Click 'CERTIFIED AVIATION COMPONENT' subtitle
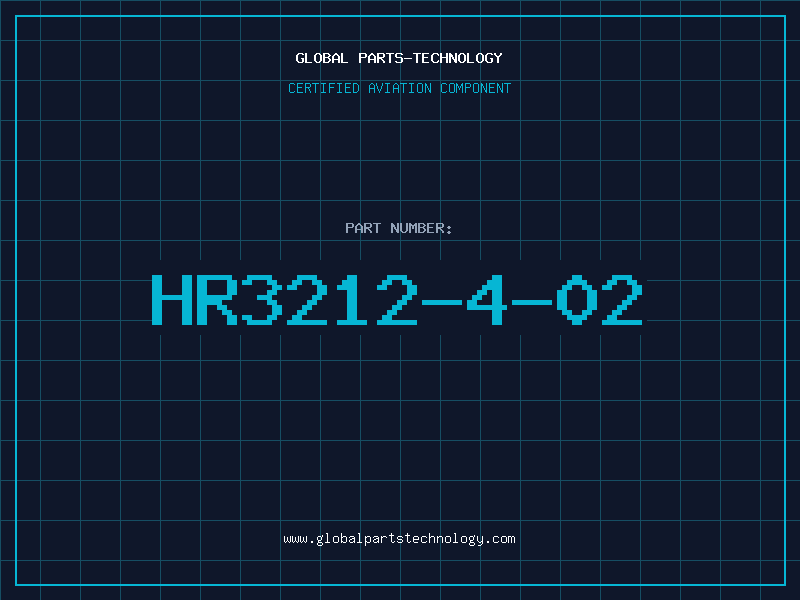The height and width of the screenshot is (600, 800). [399, 88]
